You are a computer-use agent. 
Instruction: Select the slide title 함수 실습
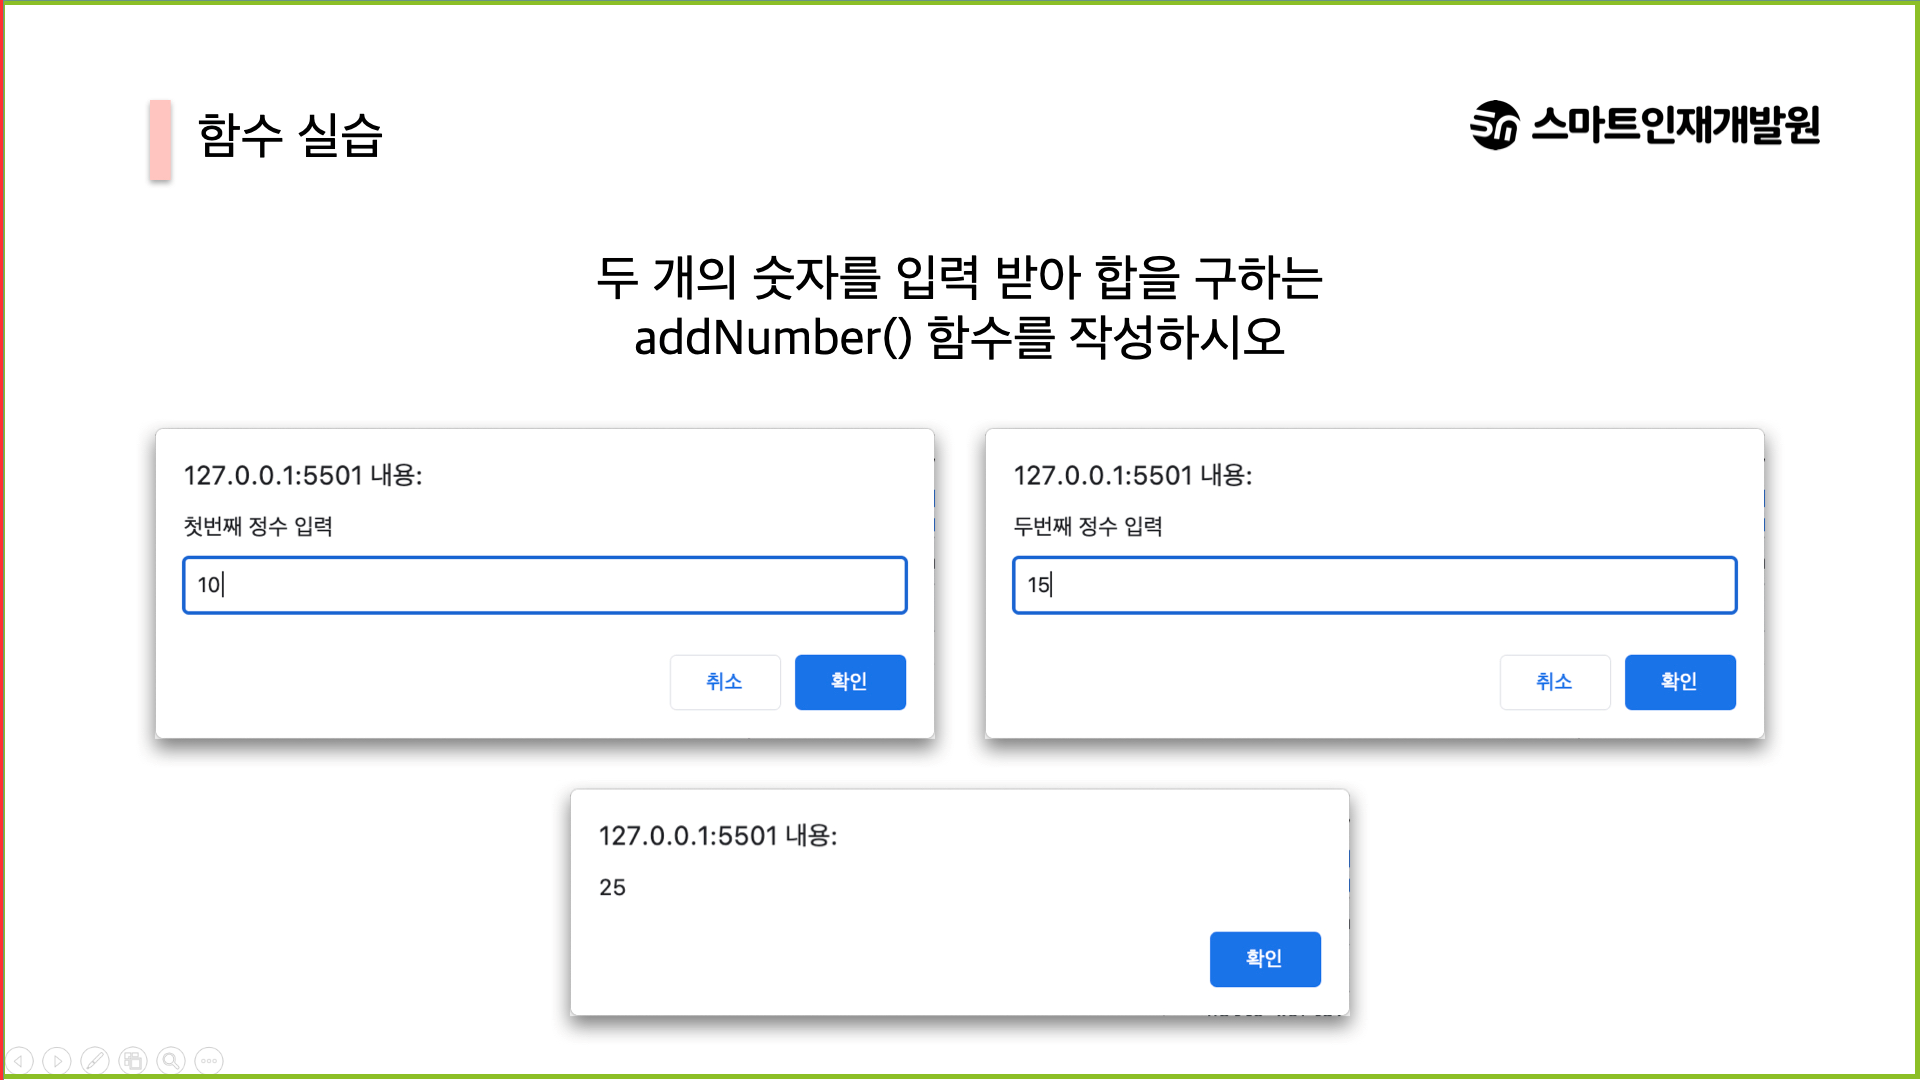290,136
